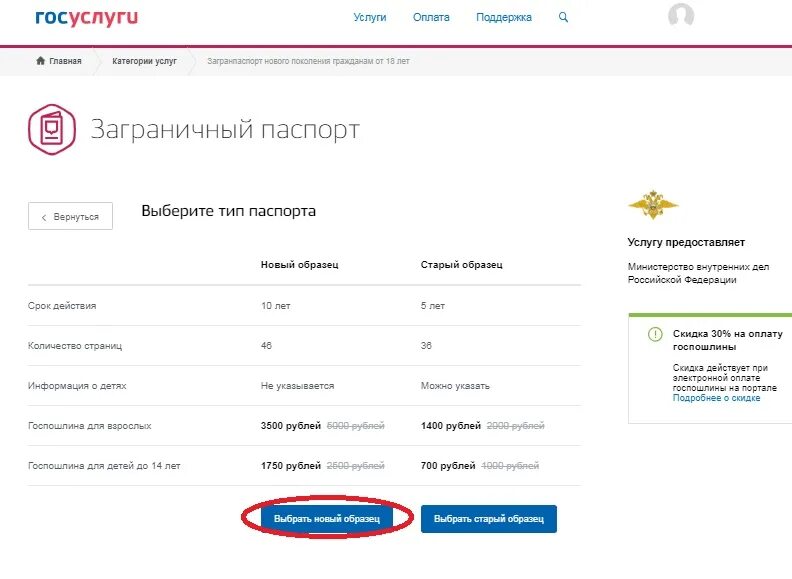
Task: Click the Gosuslugi logo
Action: coord(86,17)
